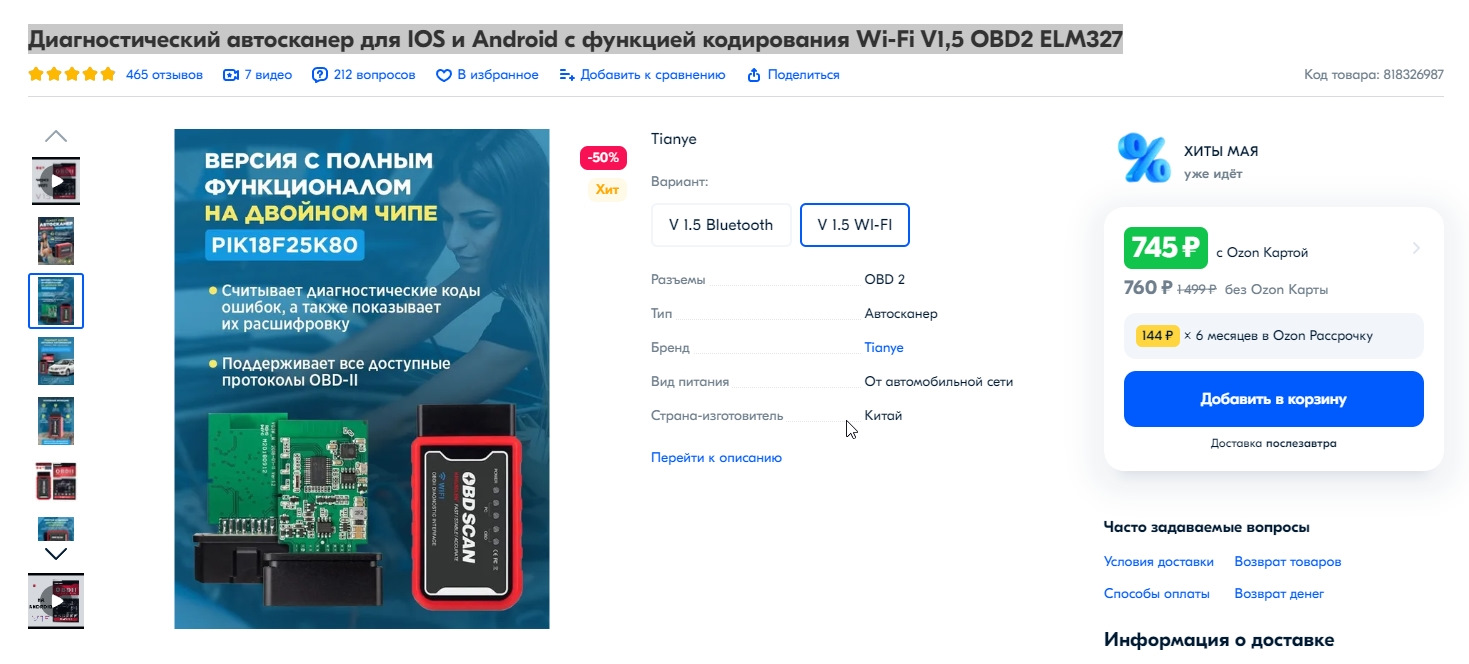Add item with Добавить в корзину button
This screenshot has height=664, width=1469.
(1273, 399)
